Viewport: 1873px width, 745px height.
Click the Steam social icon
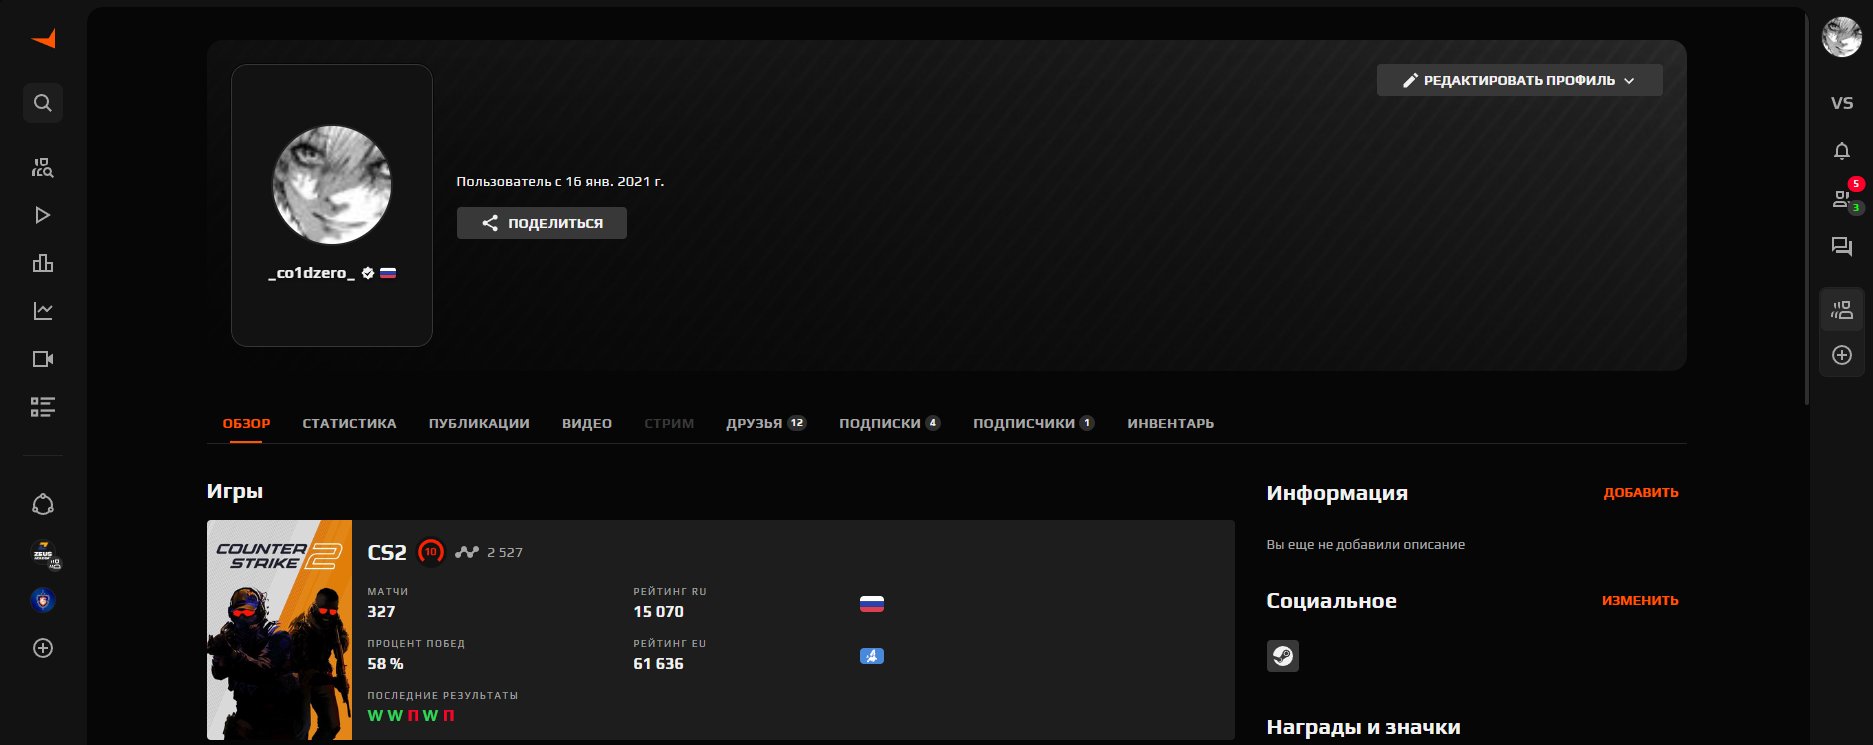pos(1282,656)
